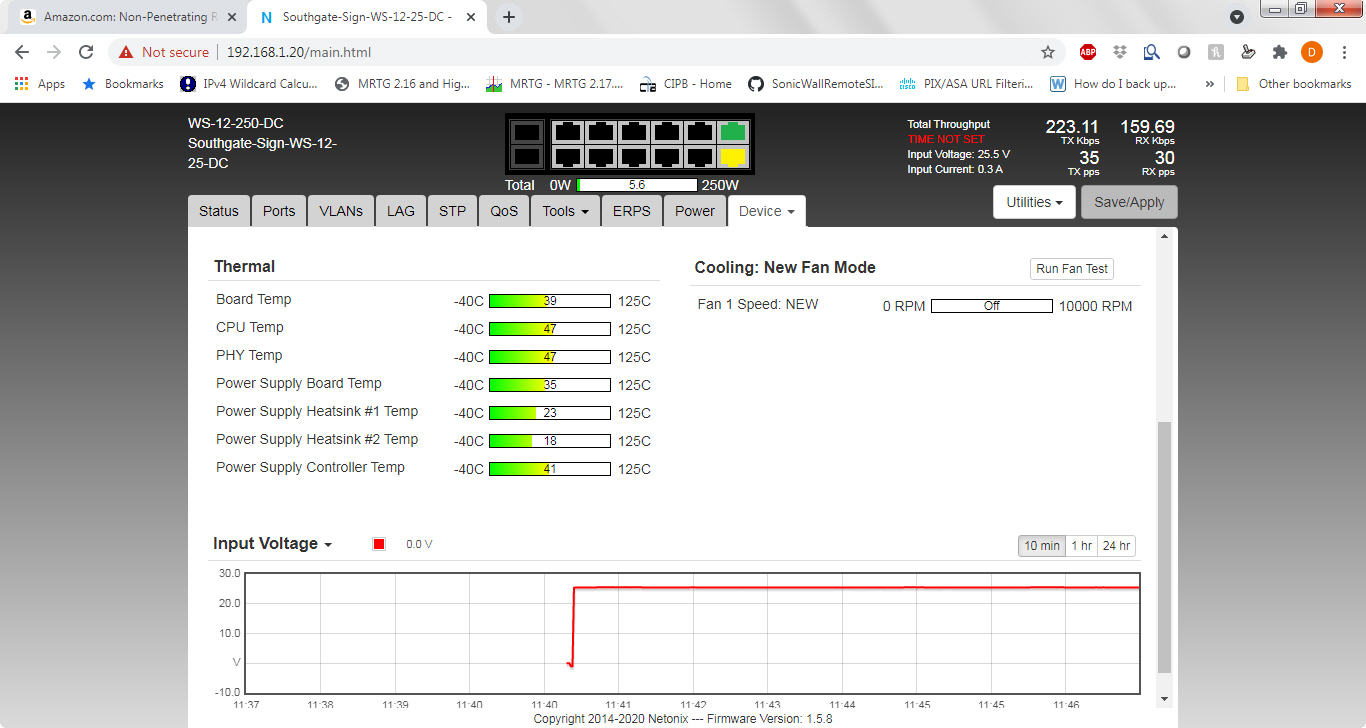Viewport: 1366px width, 728px height.
Task: Bookmark this page with the star icon
Action: click(x=1048, y=52)
